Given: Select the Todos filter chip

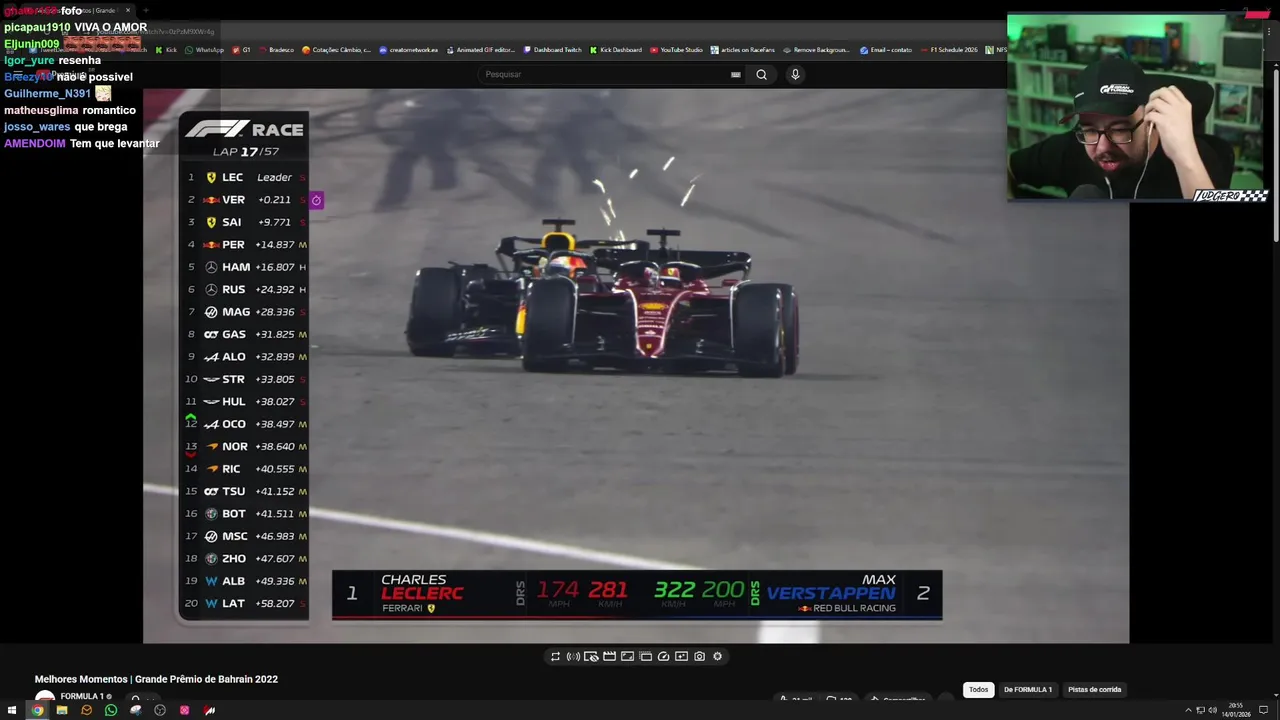Looking at the screenshot, I should [978, 689].
